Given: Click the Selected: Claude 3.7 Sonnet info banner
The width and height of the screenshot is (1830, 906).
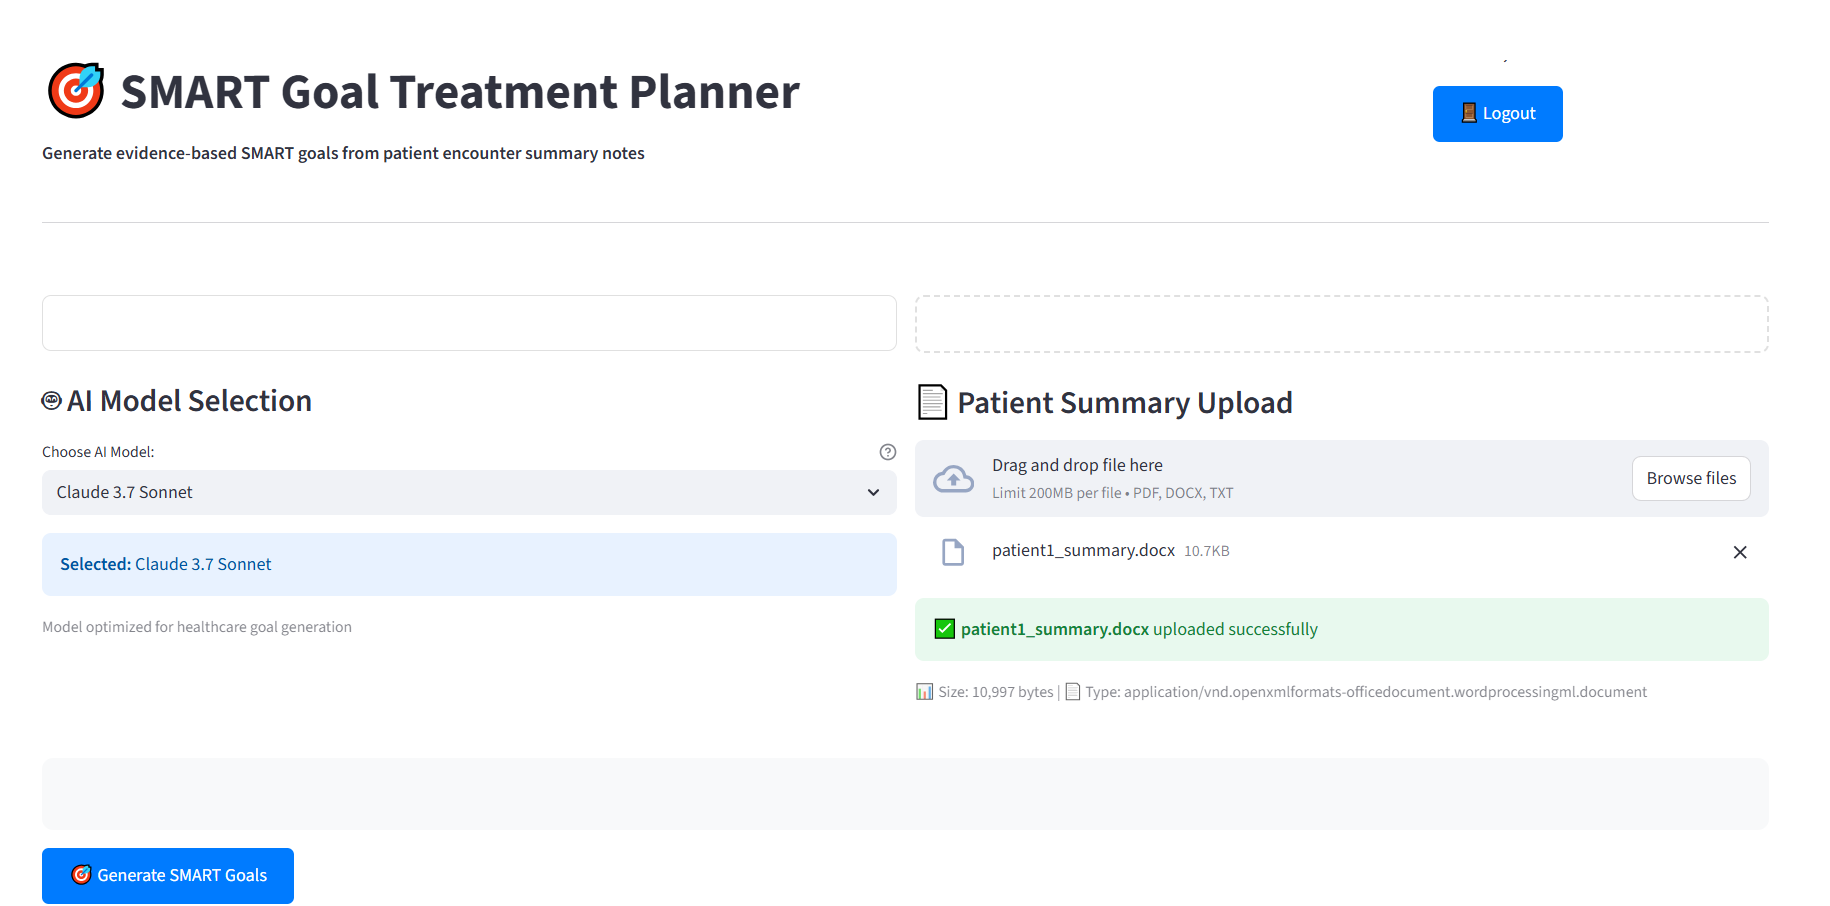Looking at the screenshot, I should (469, 565).
